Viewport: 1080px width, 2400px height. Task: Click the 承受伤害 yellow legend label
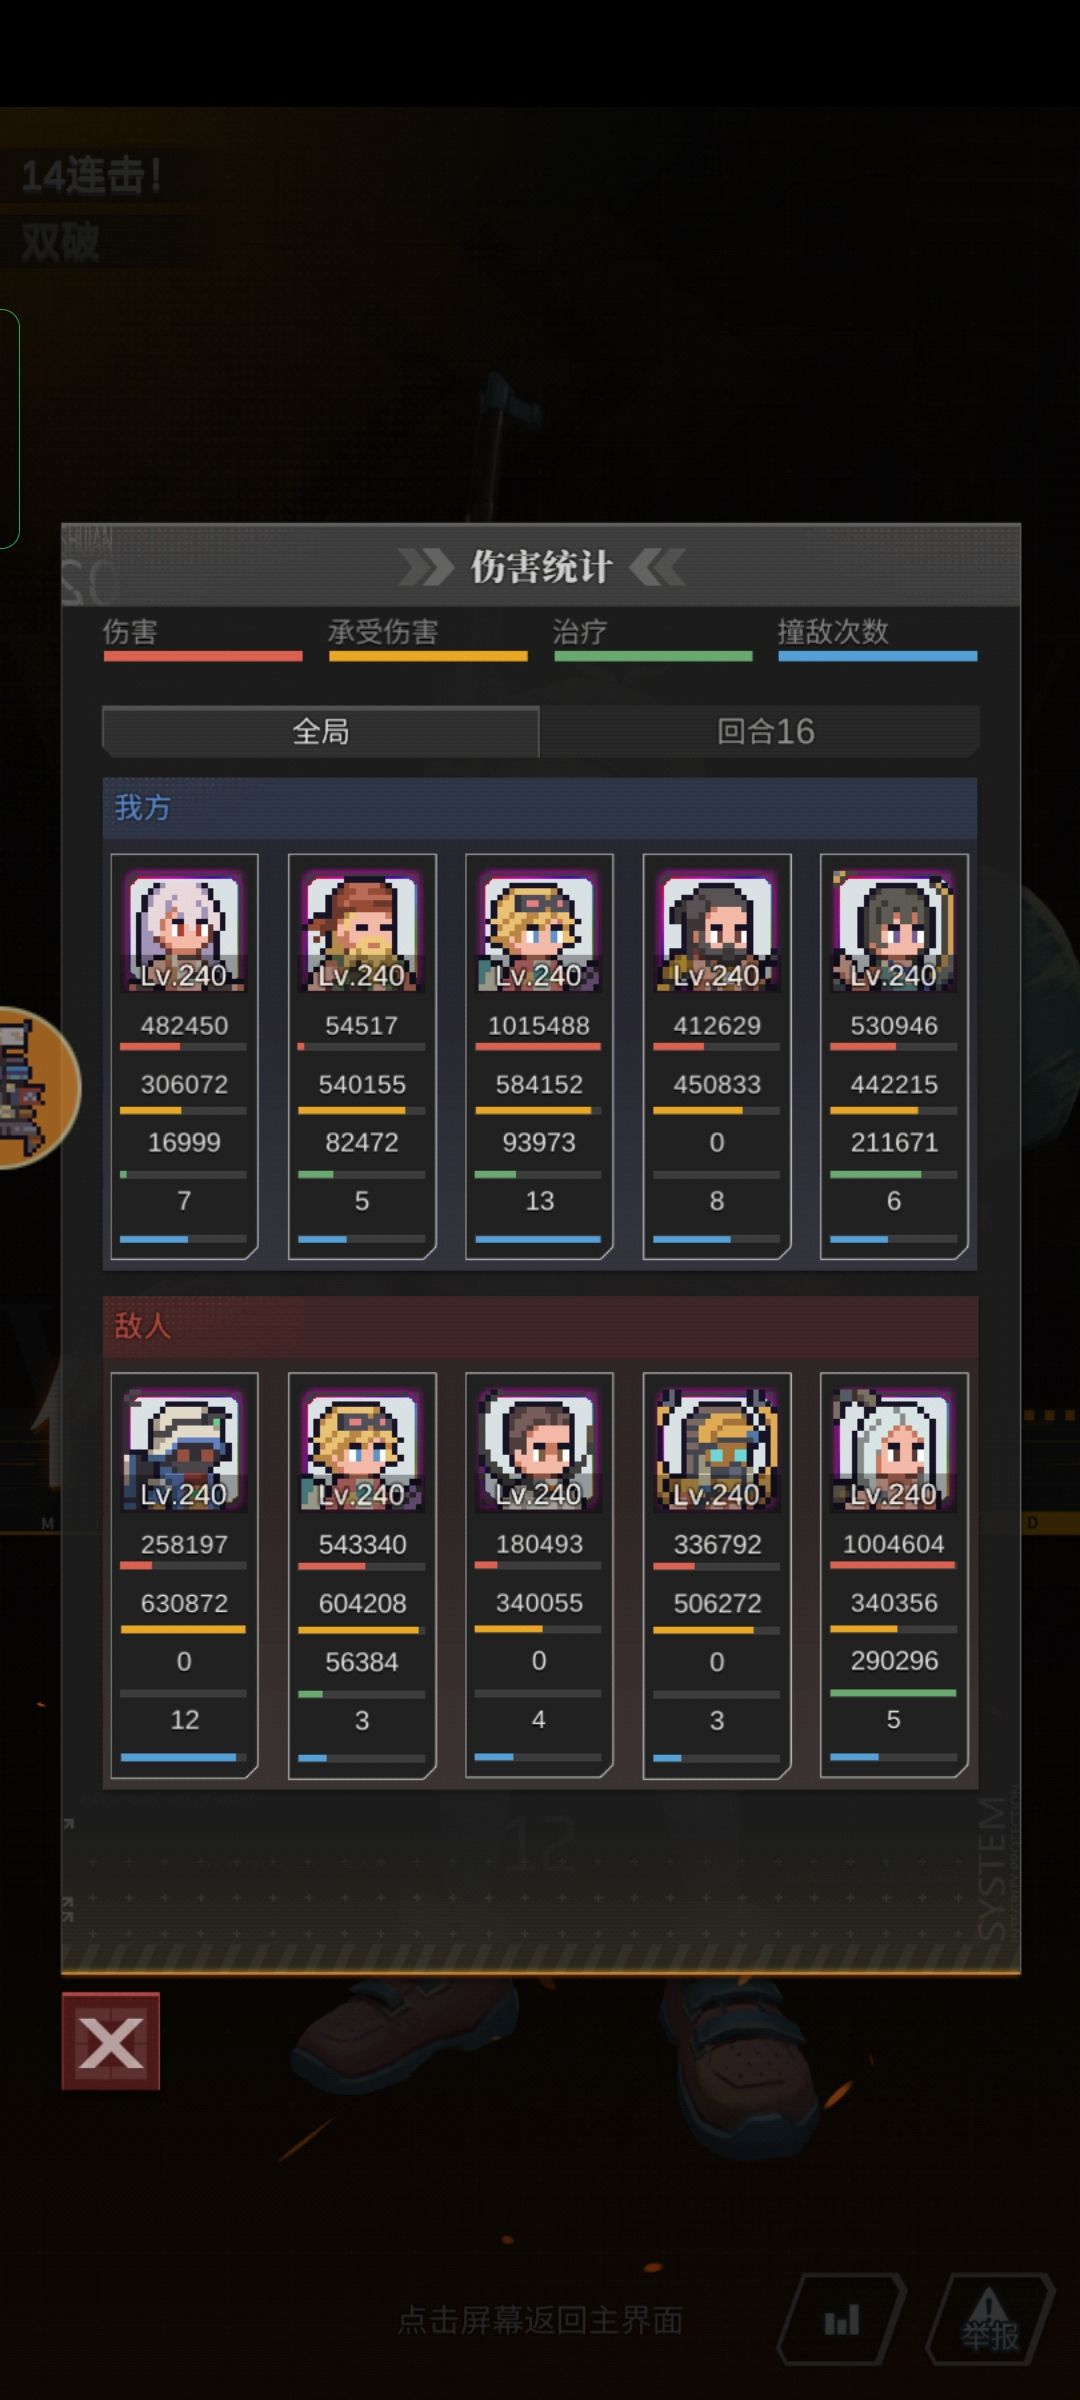(x=383, y=631)
